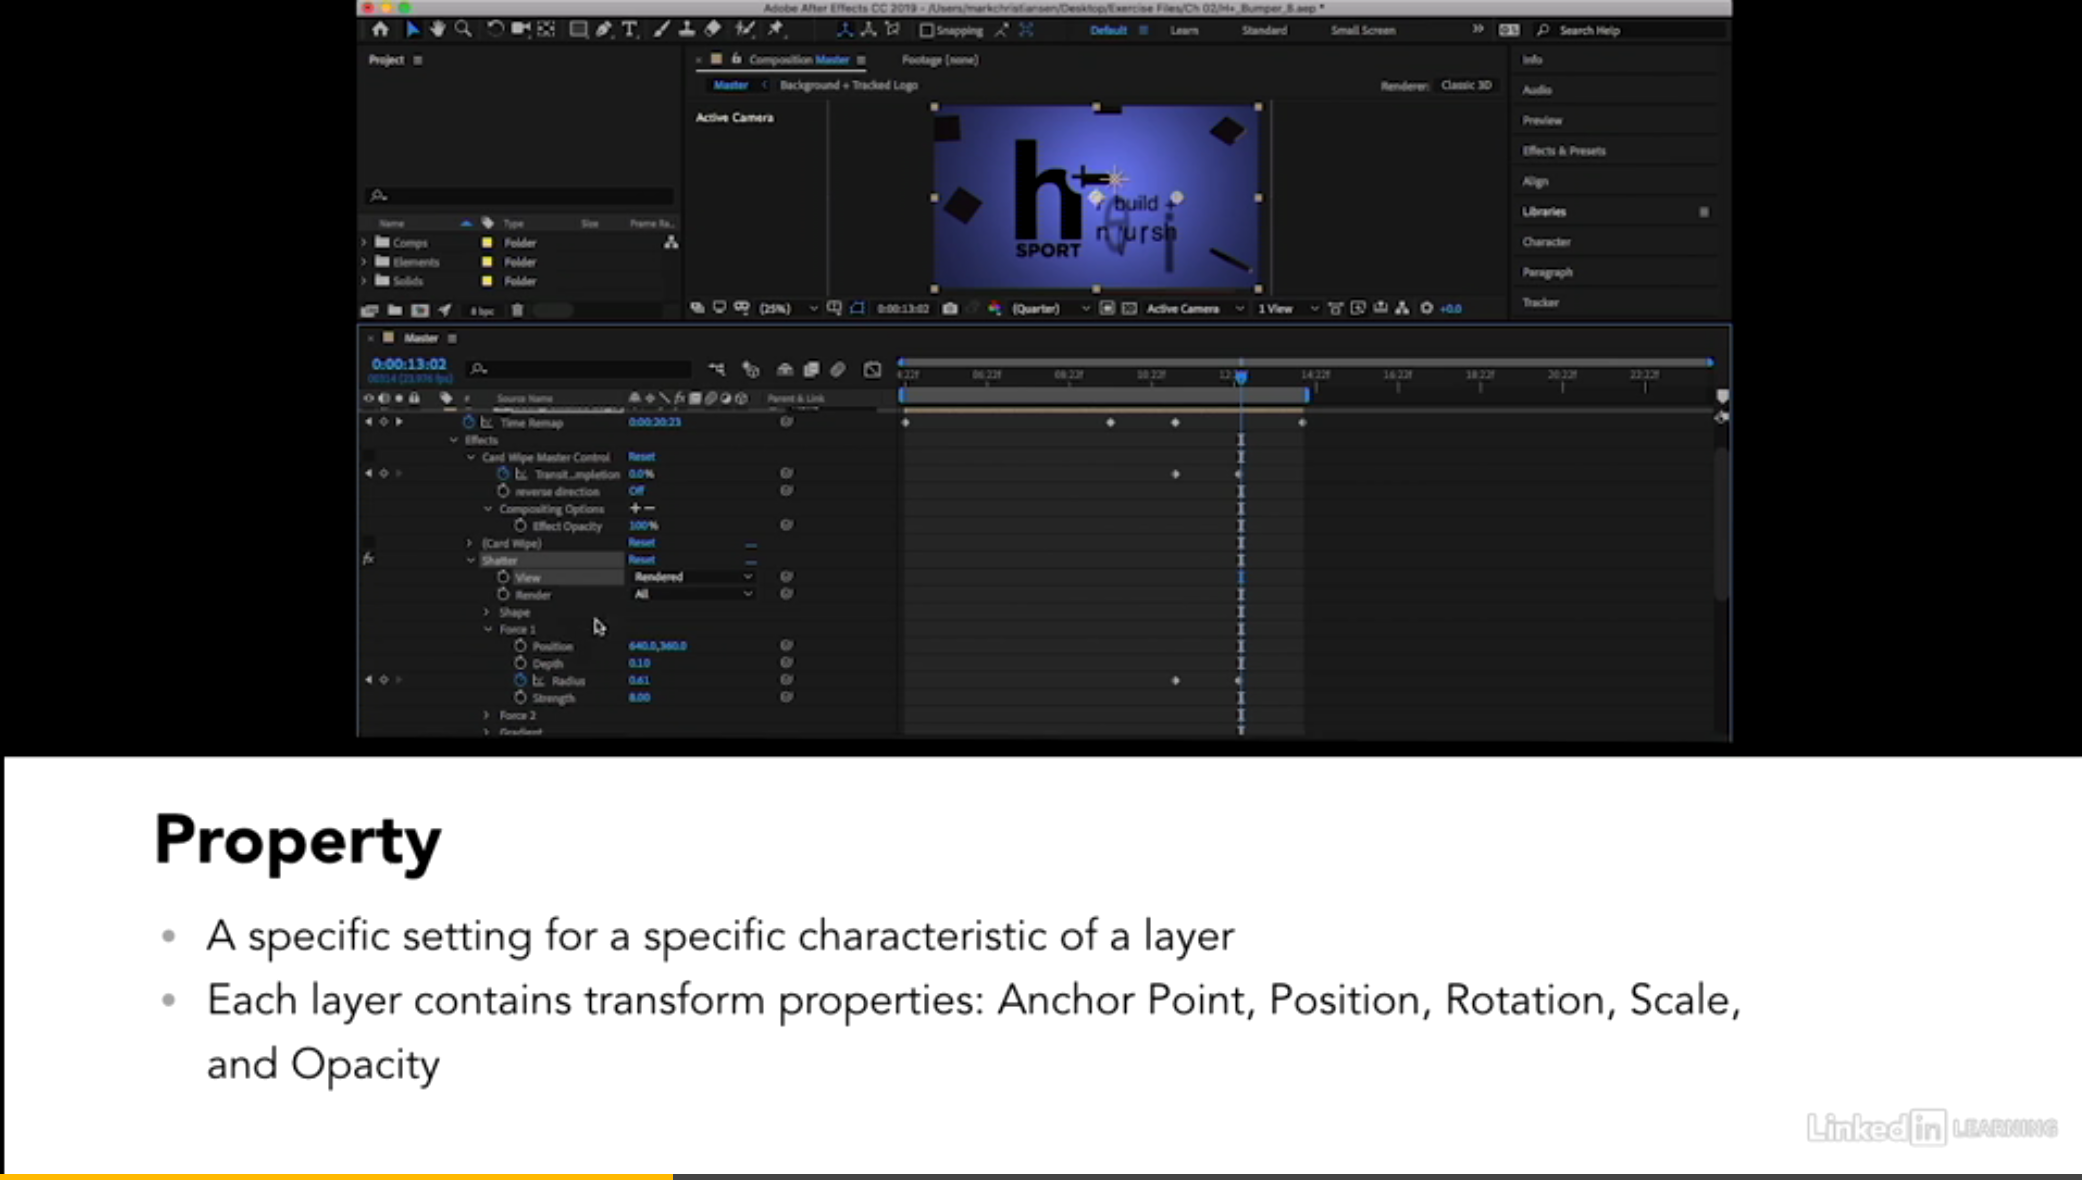Open the View dropdown set to Rendered
Screen dimensions: 2082x1180
coord(692,577)
